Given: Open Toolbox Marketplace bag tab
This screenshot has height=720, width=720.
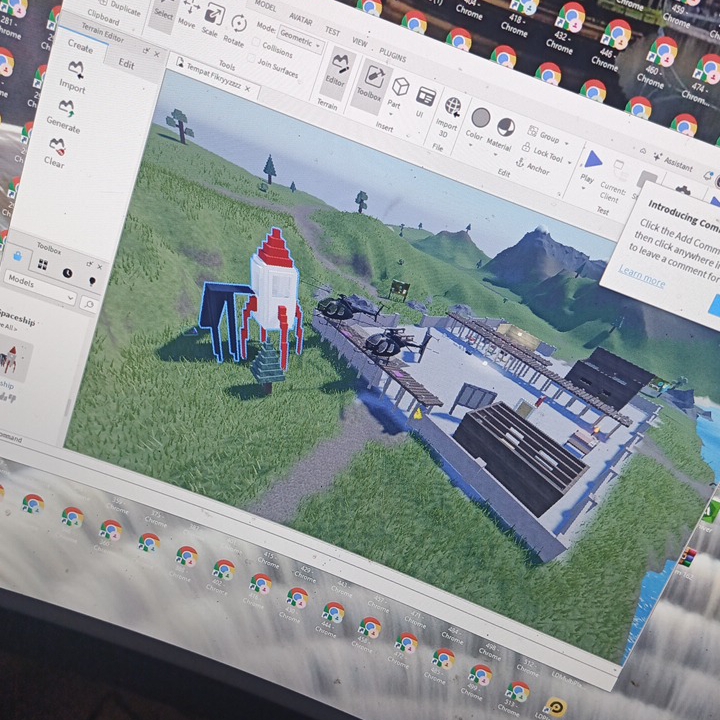Looking at the screenshot, I should [17, 255].
